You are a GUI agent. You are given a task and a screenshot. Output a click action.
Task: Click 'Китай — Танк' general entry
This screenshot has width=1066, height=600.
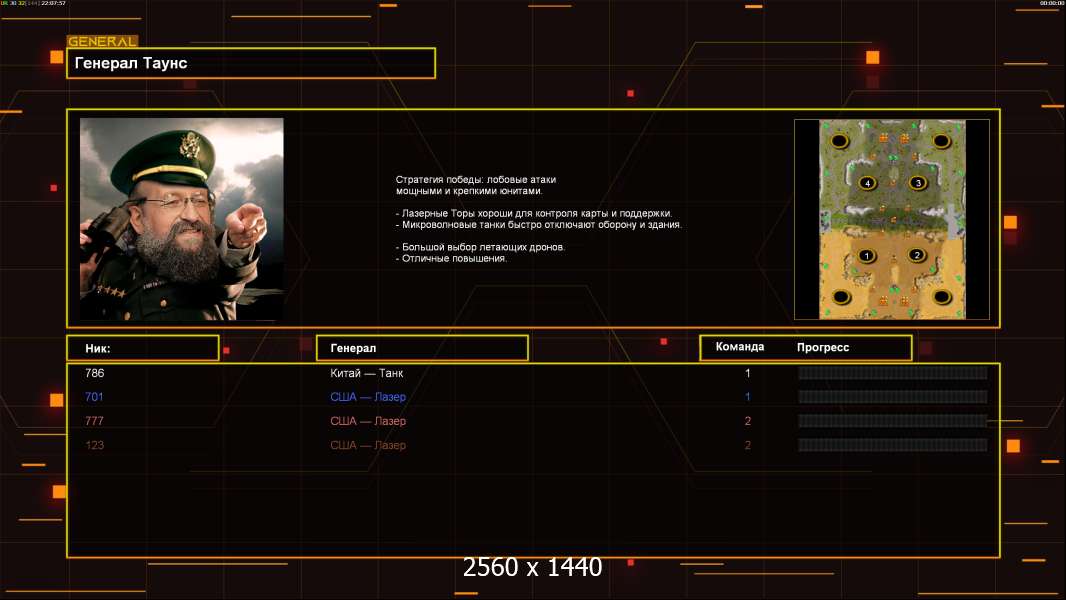pos(366,373)
